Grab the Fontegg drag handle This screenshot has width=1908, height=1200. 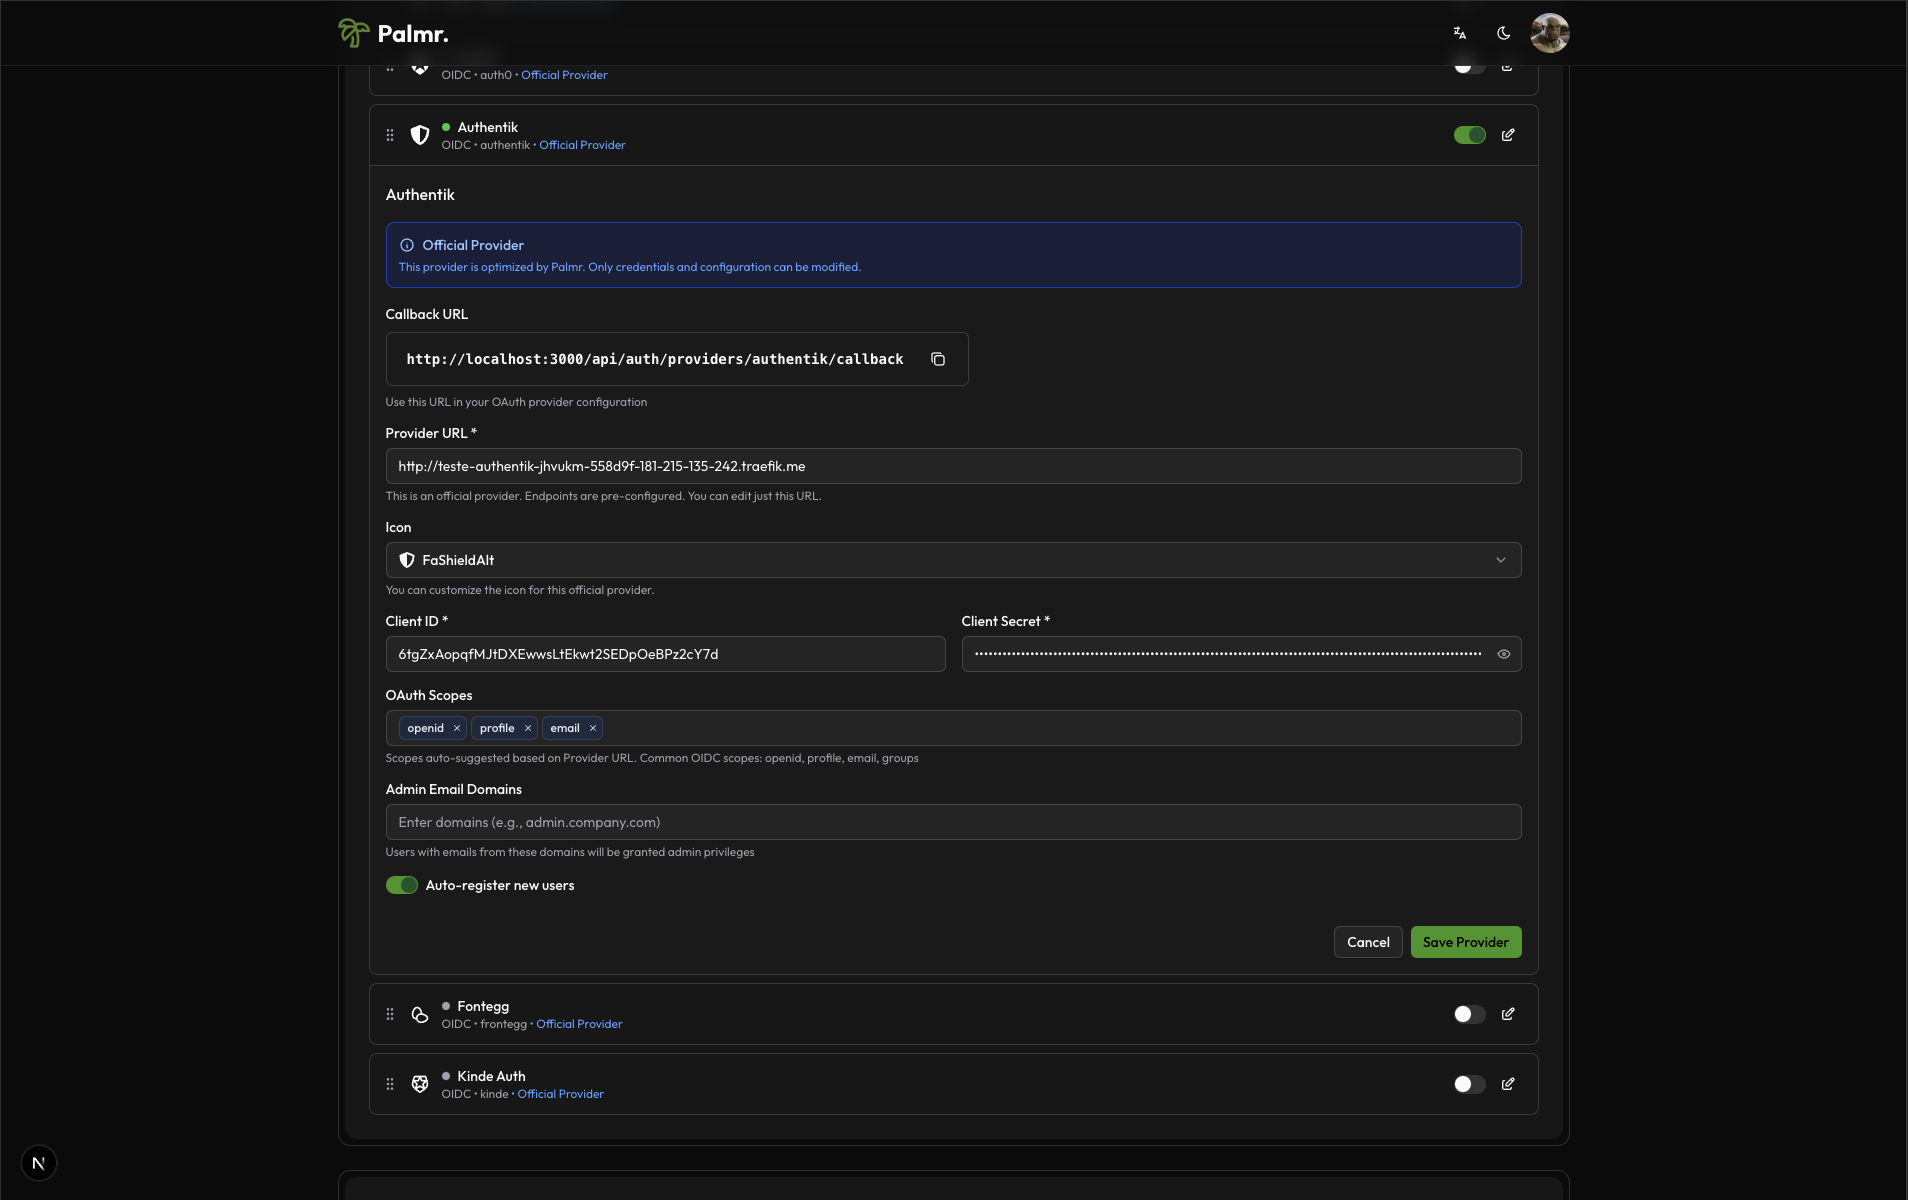click(x=390, y=1014)
